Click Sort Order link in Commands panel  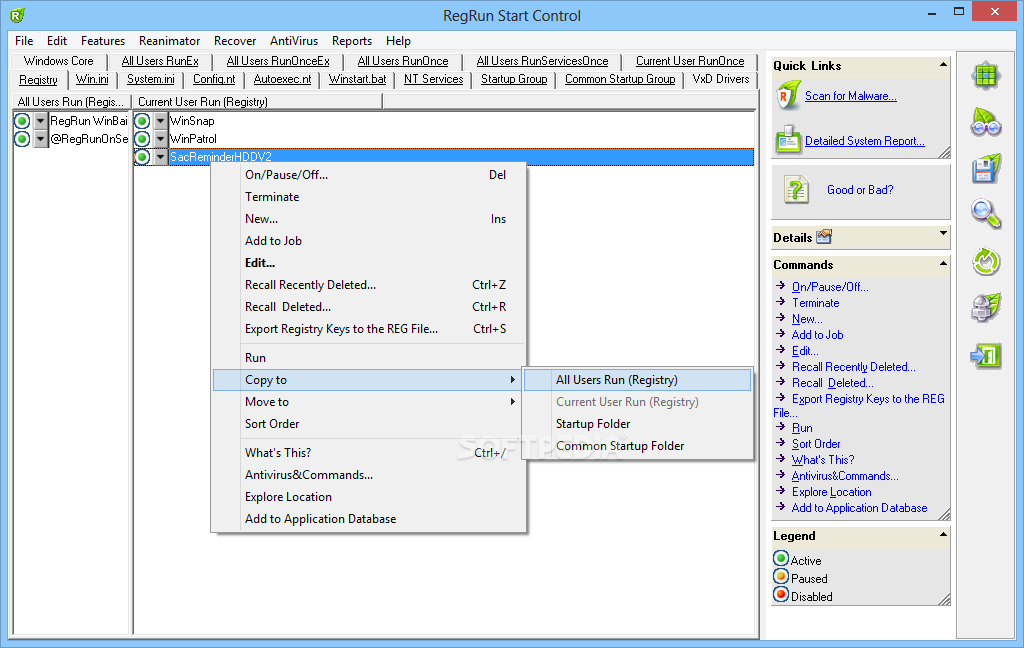click(x=816, y=444)
